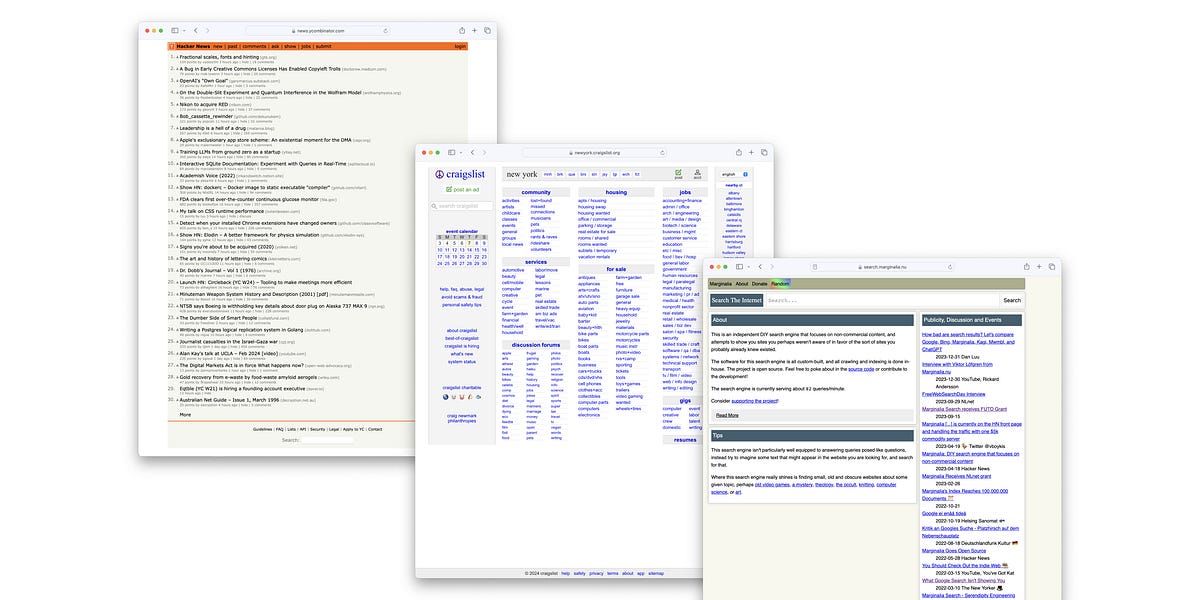Click 'post an ad' on craigslist

465,189
